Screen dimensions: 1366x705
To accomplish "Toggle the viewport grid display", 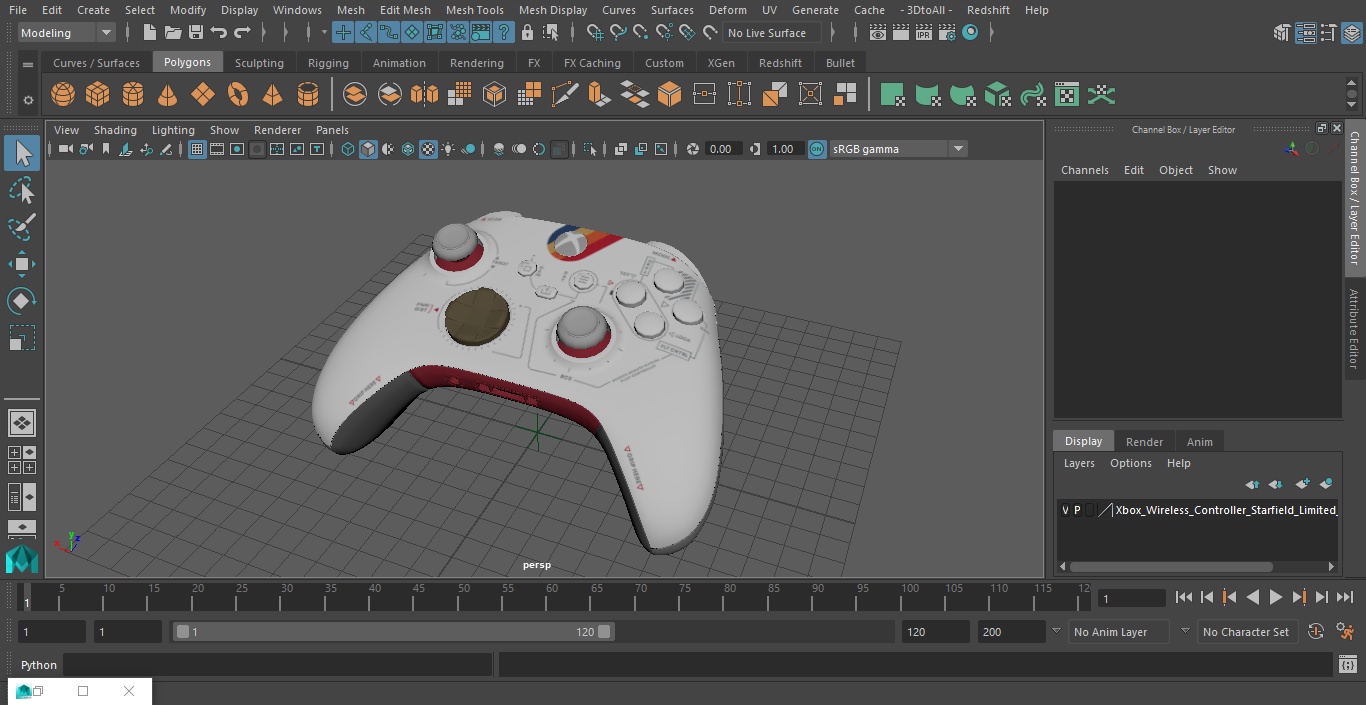I will [x=197, y=149].
